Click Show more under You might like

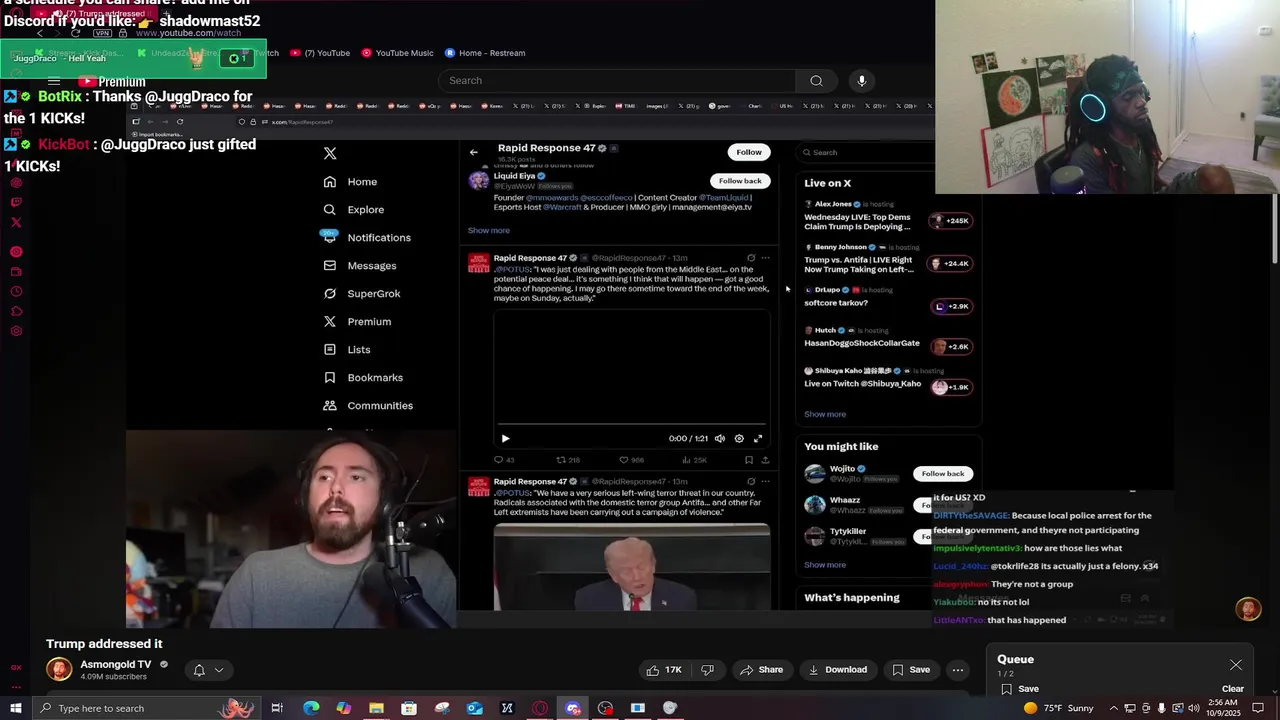[825, 565]
